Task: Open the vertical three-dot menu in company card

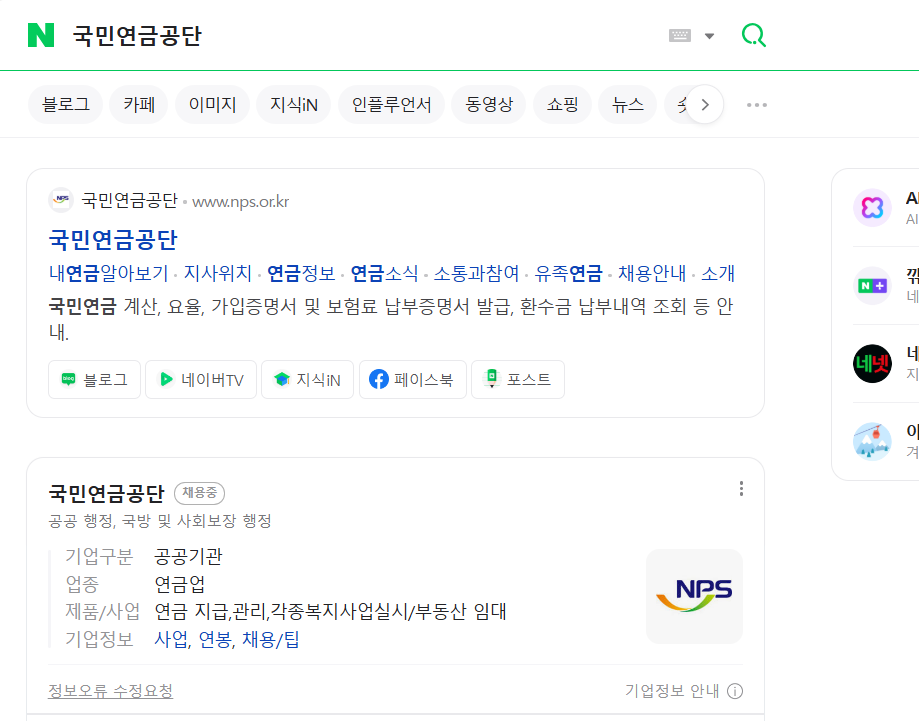Action: (741, 489)
